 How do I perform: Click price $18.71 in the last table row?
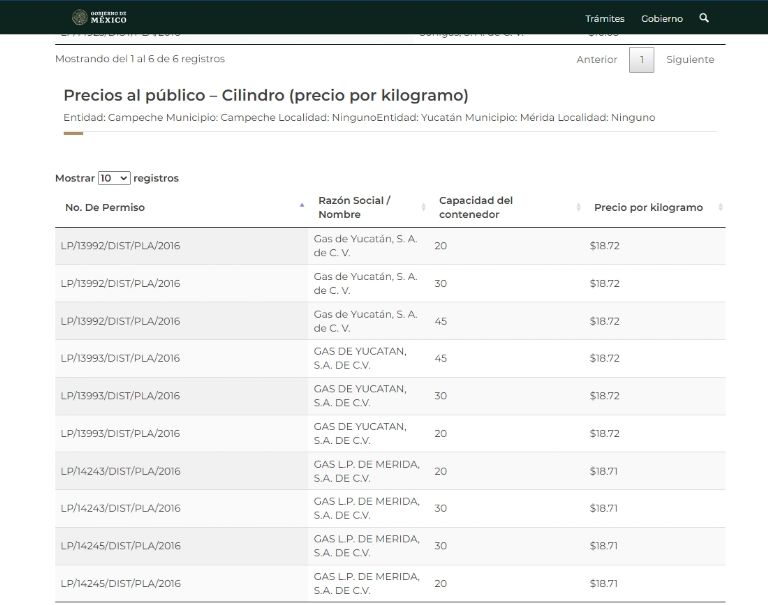[x=603, y=583]
